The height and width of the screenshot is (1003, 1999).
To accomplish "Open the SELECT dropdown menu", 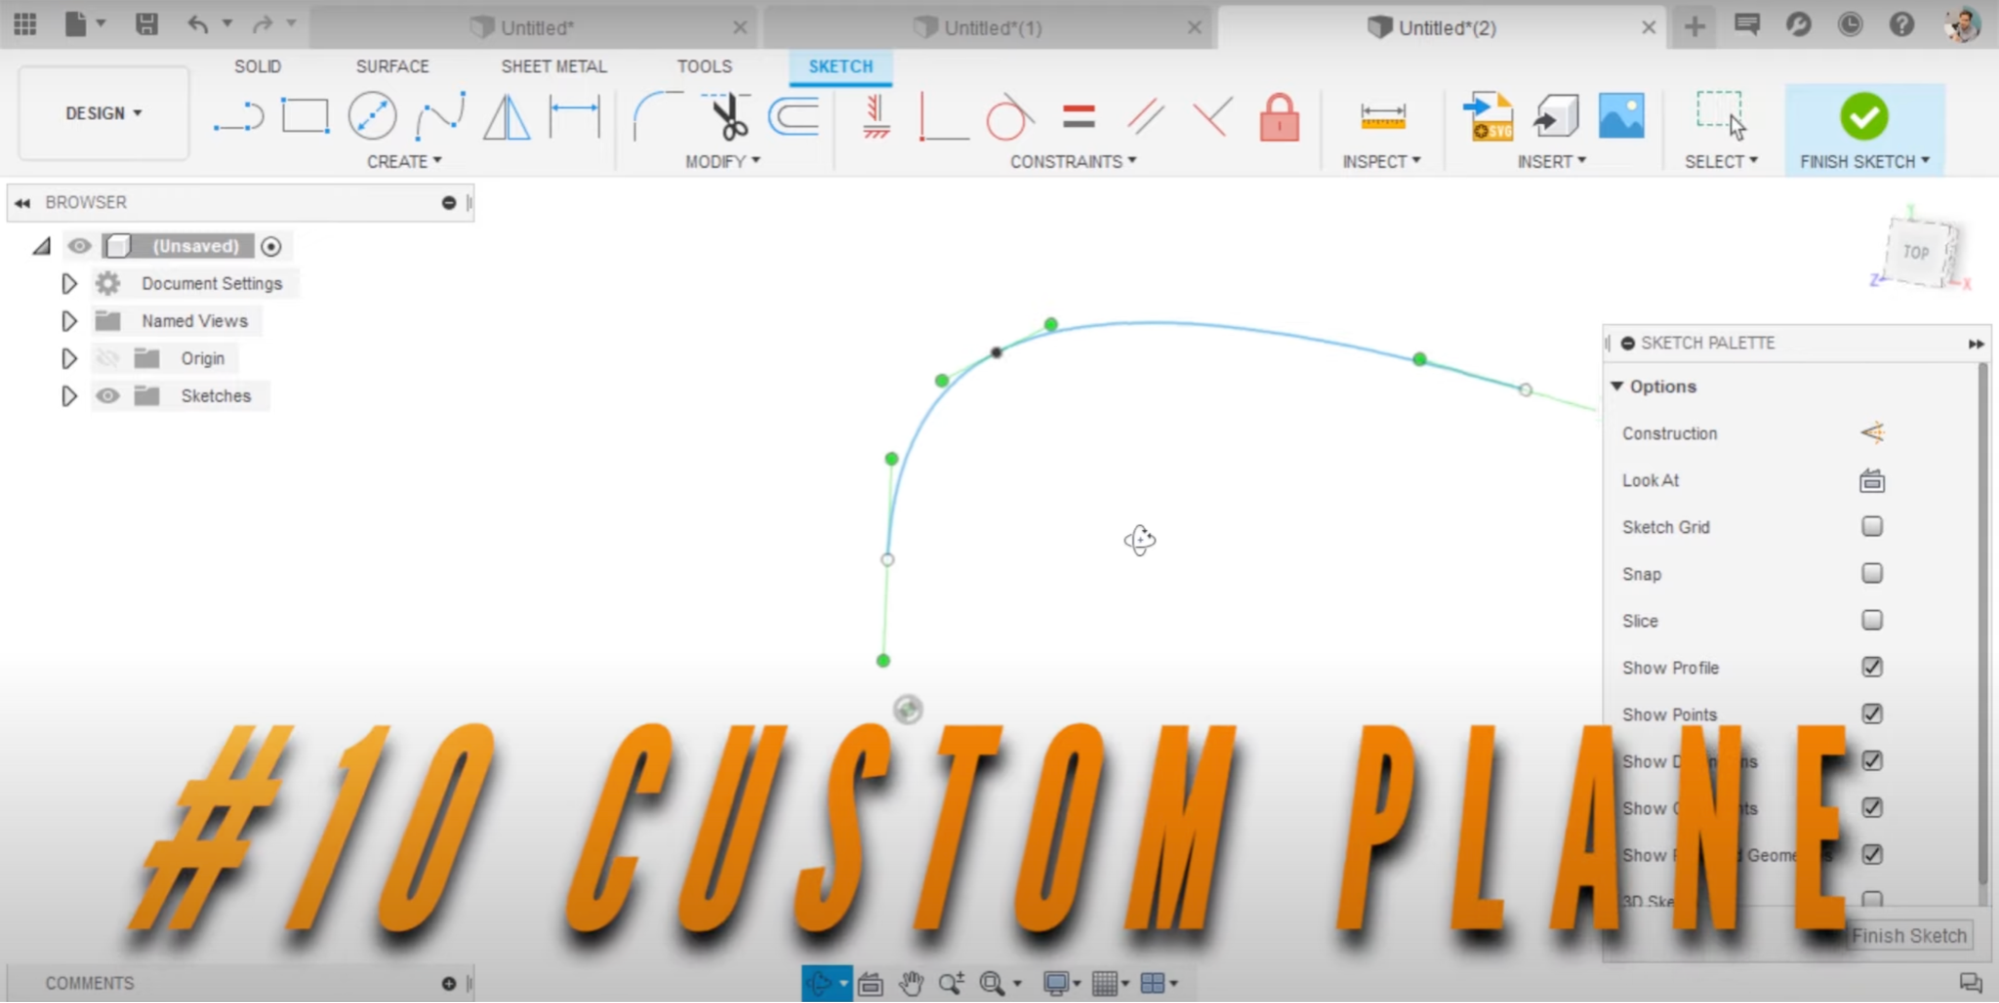I will pyautogui.click(x=1721, y=161).
